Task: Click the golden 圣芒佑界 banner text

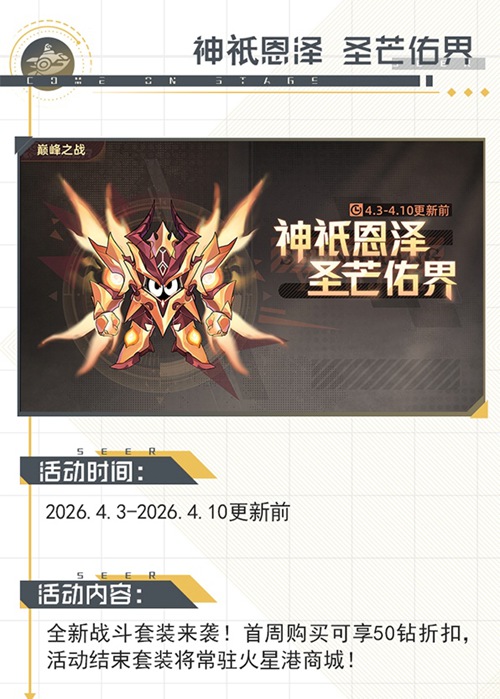Action: coord(381,279)
